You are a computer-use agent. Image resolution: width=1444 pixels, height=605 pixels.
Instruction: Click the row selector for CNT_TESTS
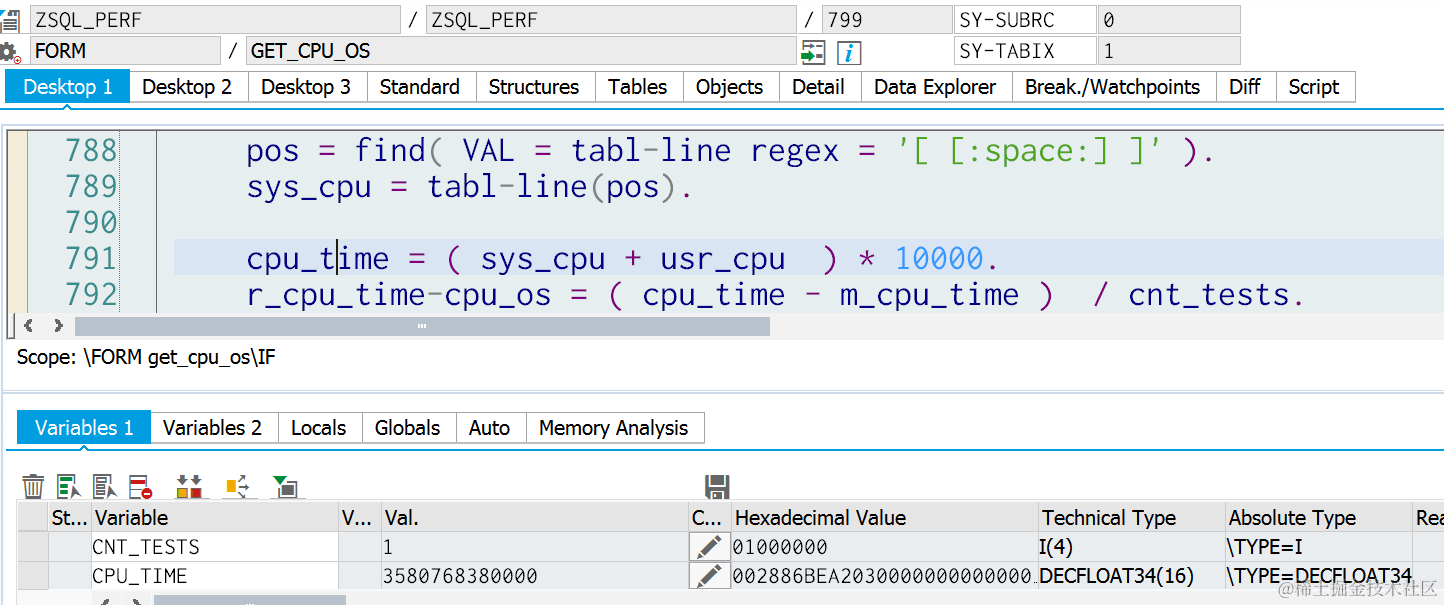click(34, 547)
